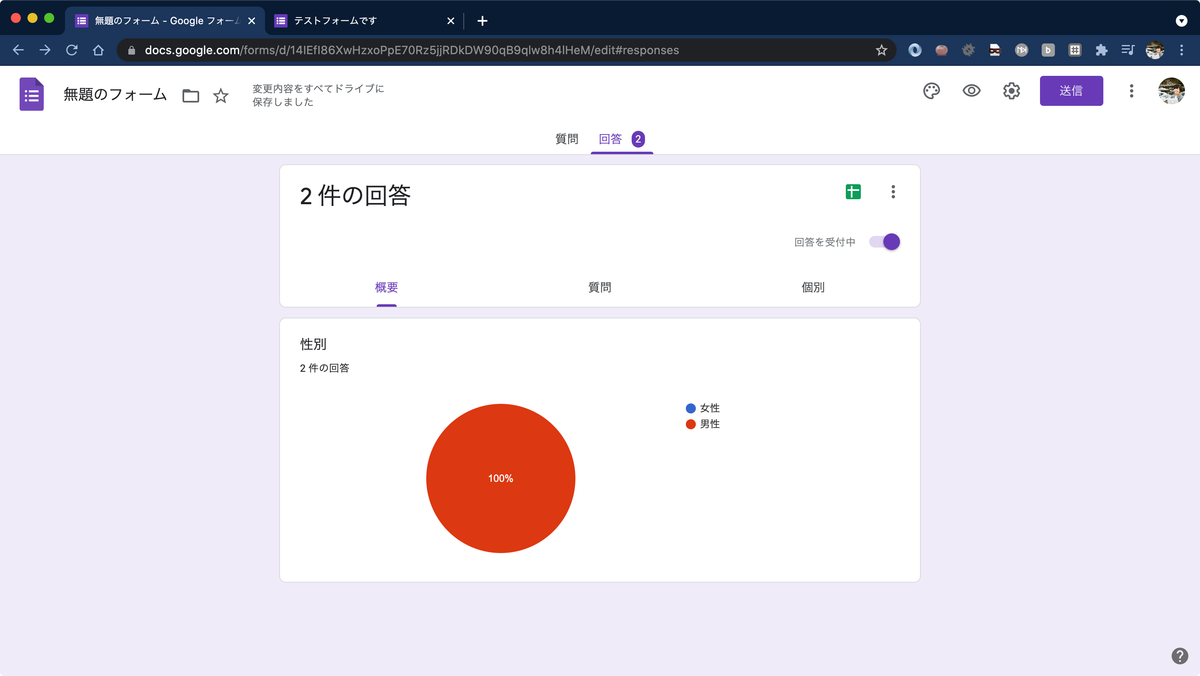Click the 男性 red legend swatch

691,424
